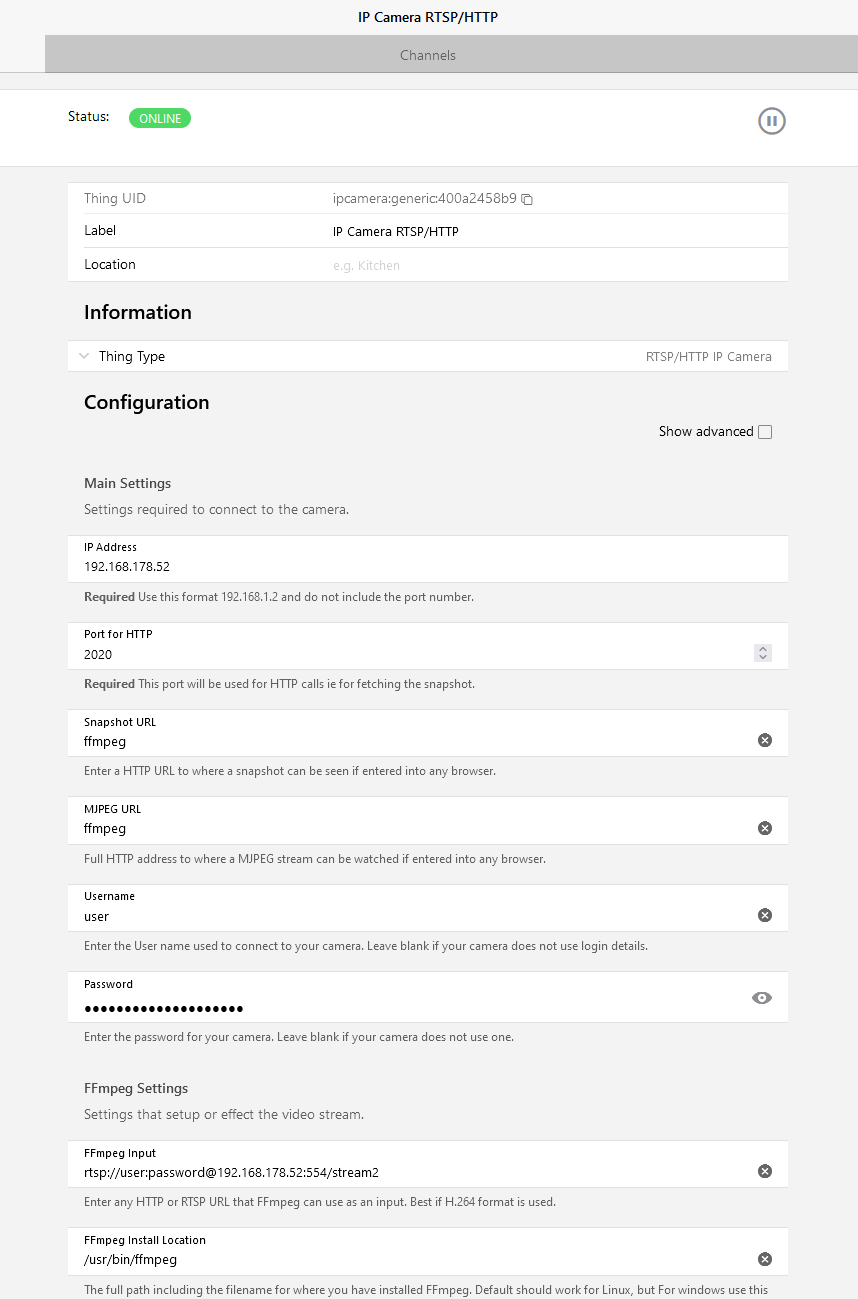Clear the MJPEG URL field
The height and width of the screenshot is (1299, 858).
pos(765,828)
